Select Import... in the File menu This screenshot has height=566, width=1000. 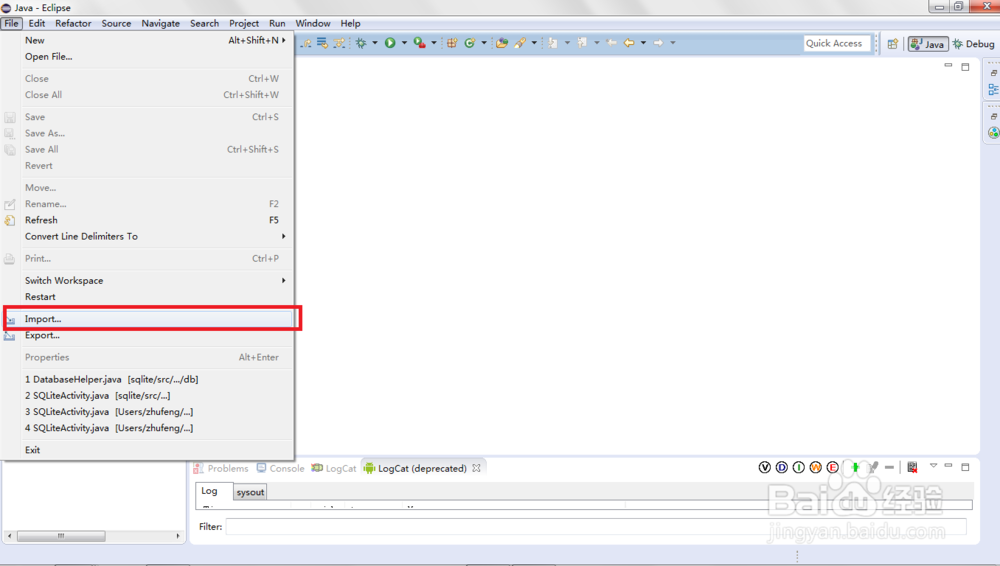coord(148,319)
